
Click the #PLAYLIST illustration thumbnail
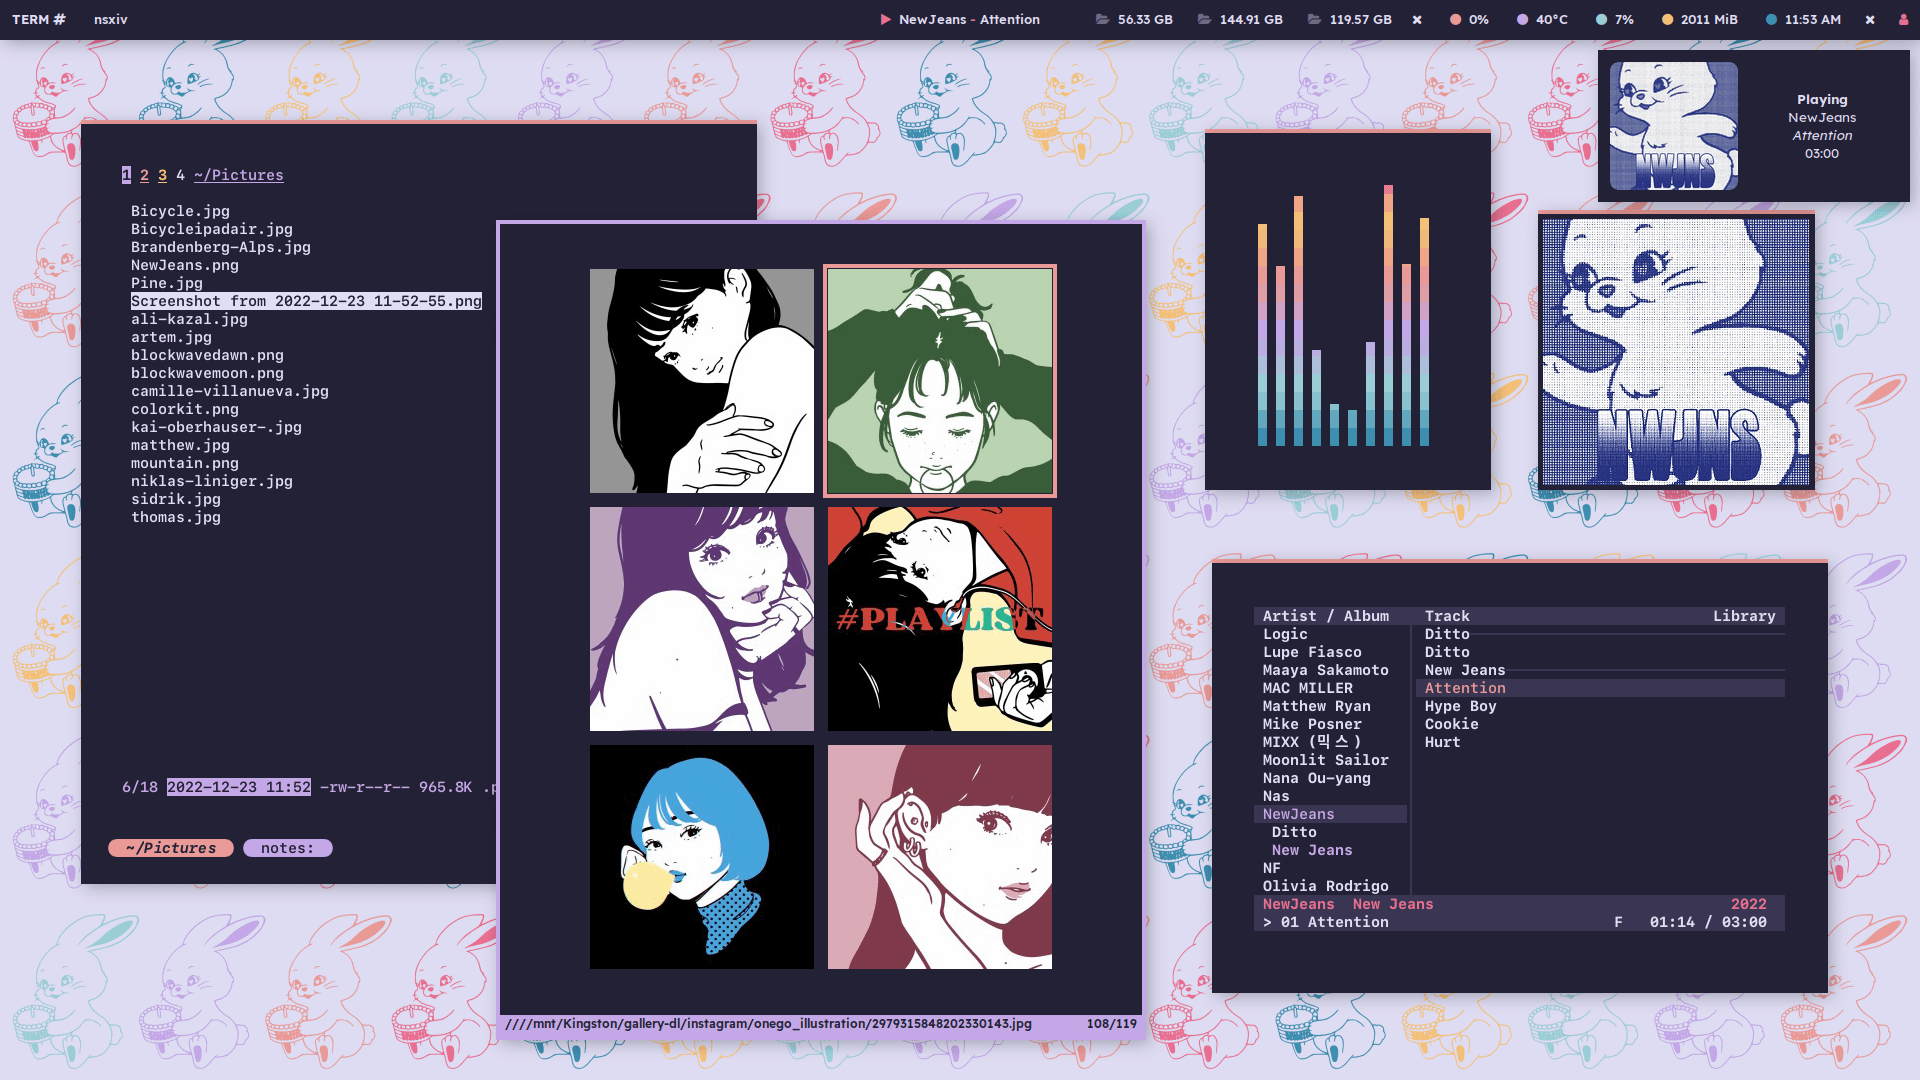tap(940, 619)
